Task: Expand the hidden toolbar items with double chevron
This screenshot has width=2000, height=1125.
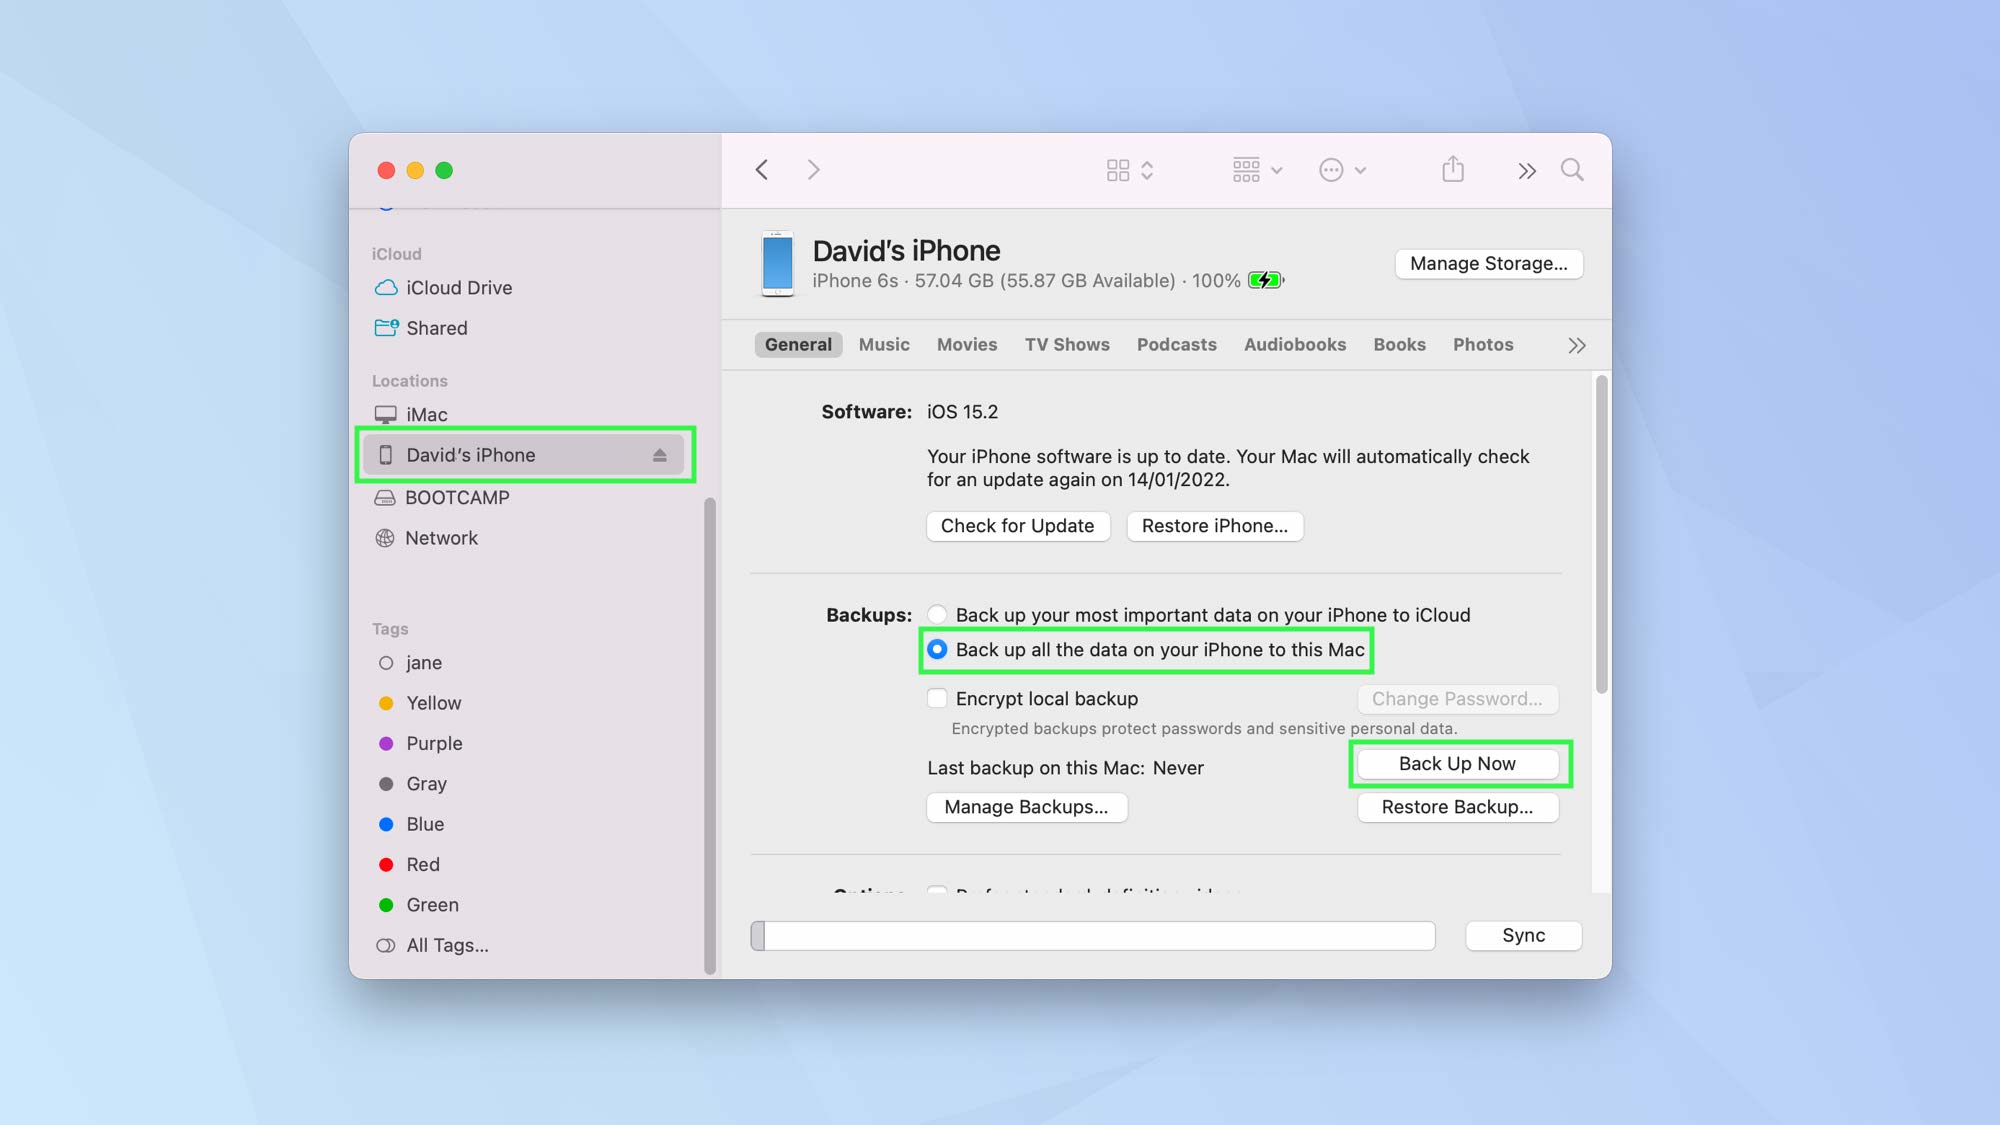Action: pos(1526,170)
